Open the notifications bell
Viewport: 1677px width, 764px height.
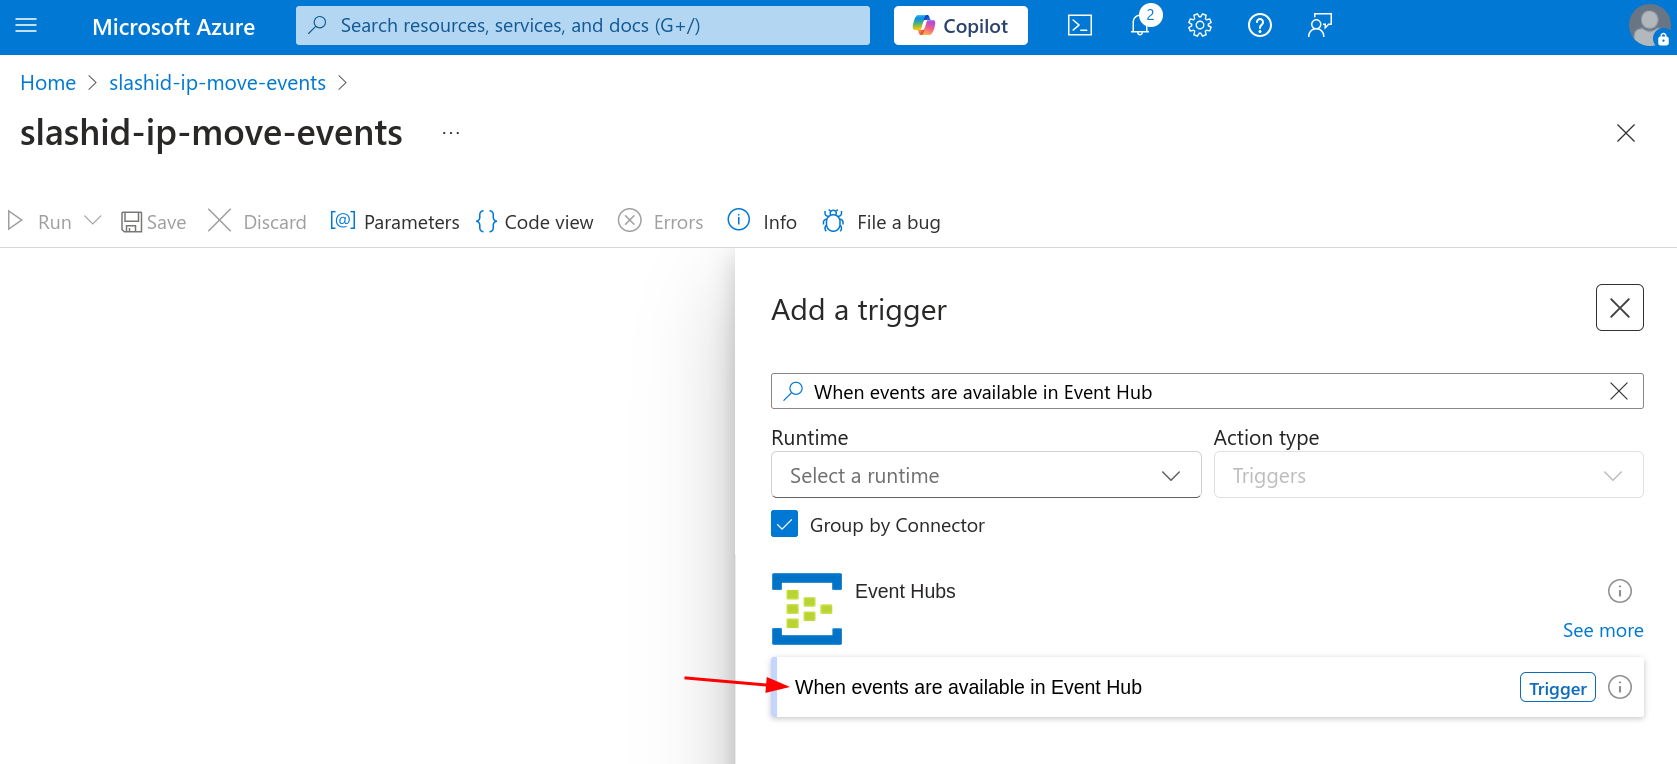tap(1140, 26)
